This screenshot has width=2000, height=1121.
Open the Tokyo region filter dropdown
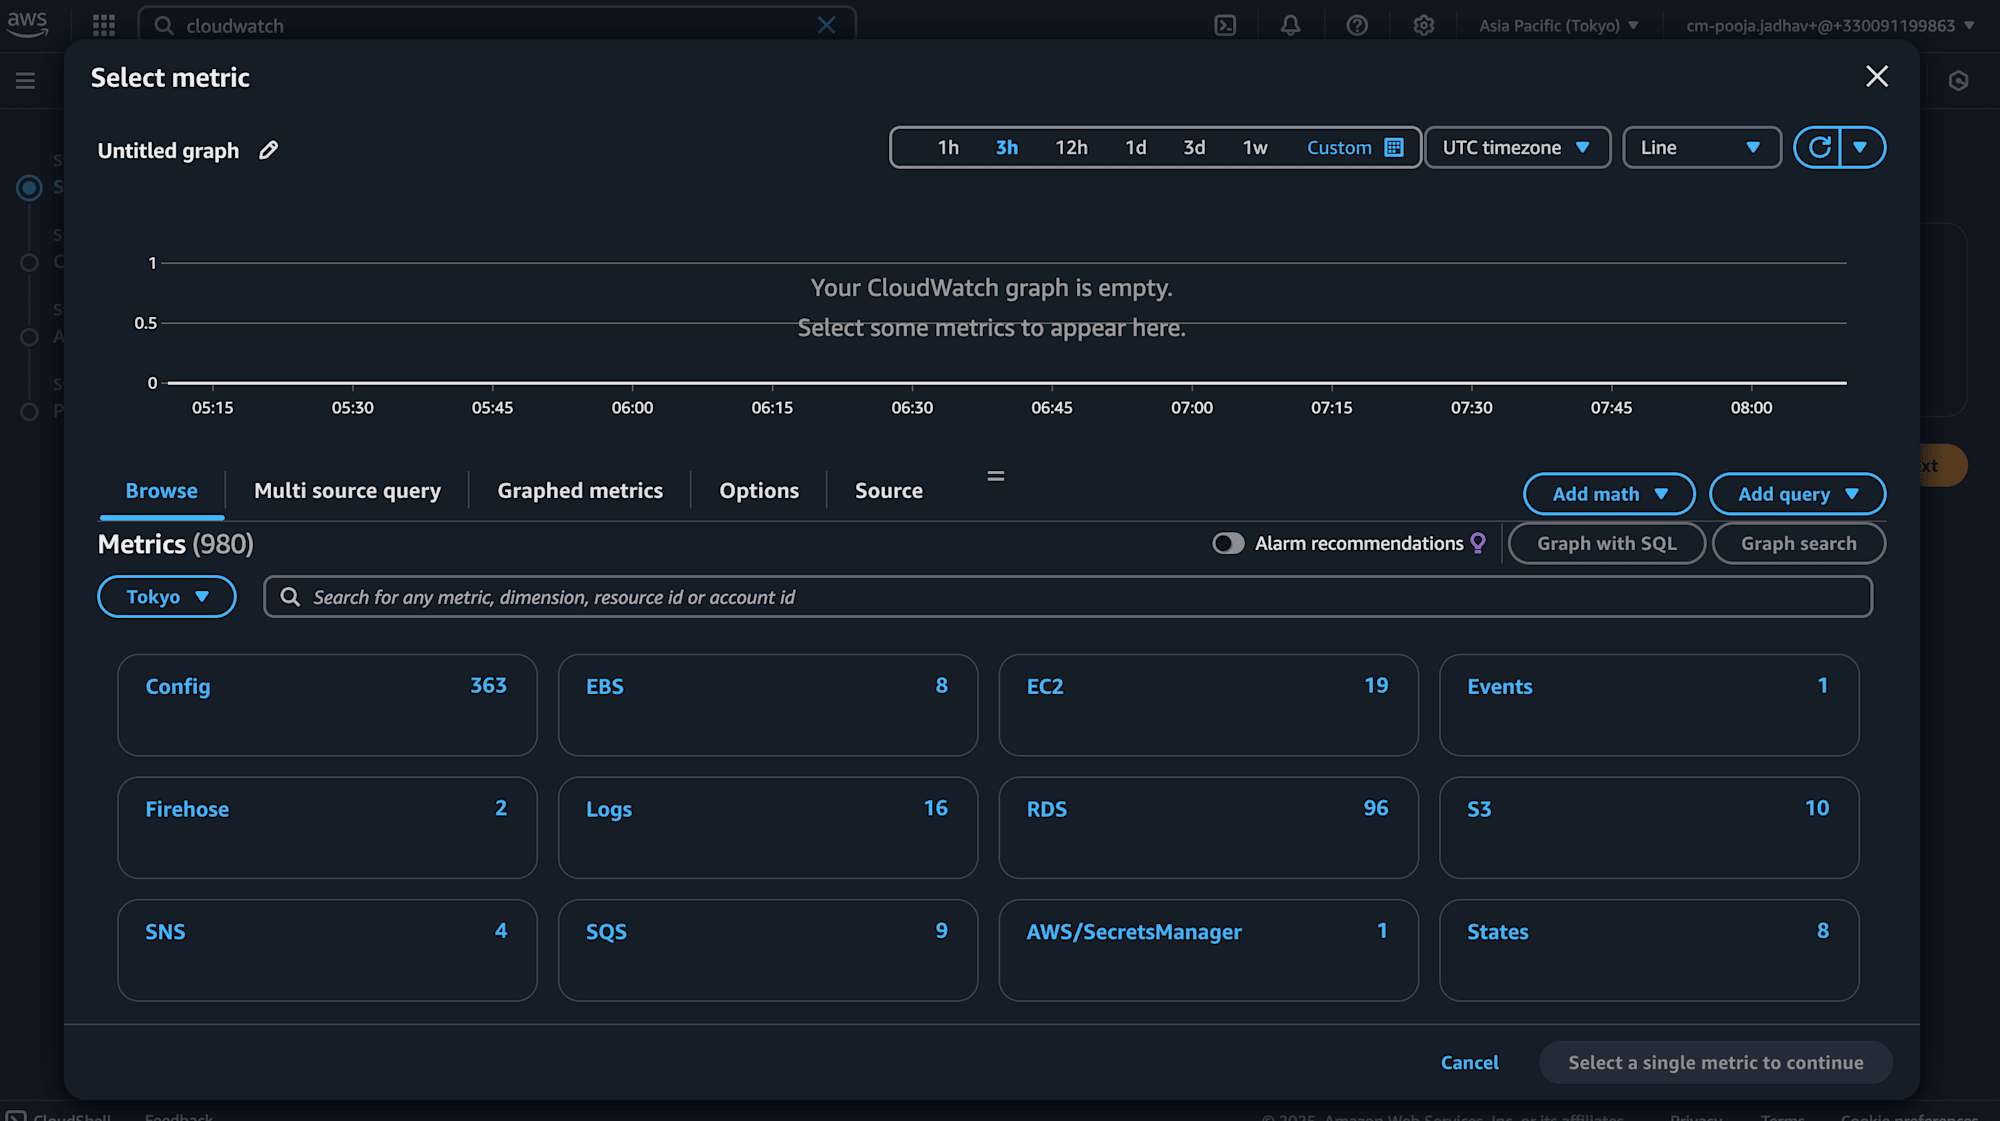tap(167, 597)
